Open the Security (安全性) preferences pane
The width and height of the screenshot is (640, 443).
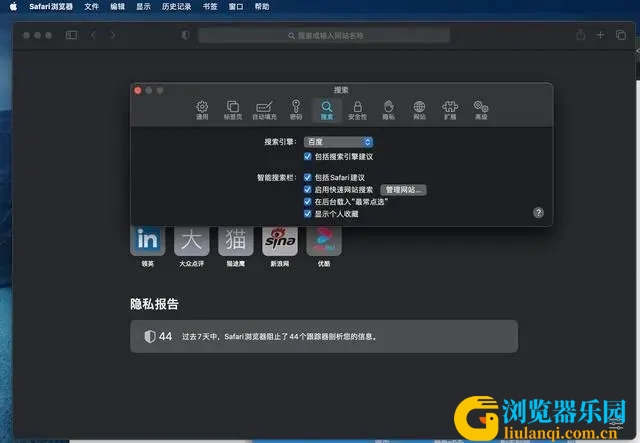357,110
